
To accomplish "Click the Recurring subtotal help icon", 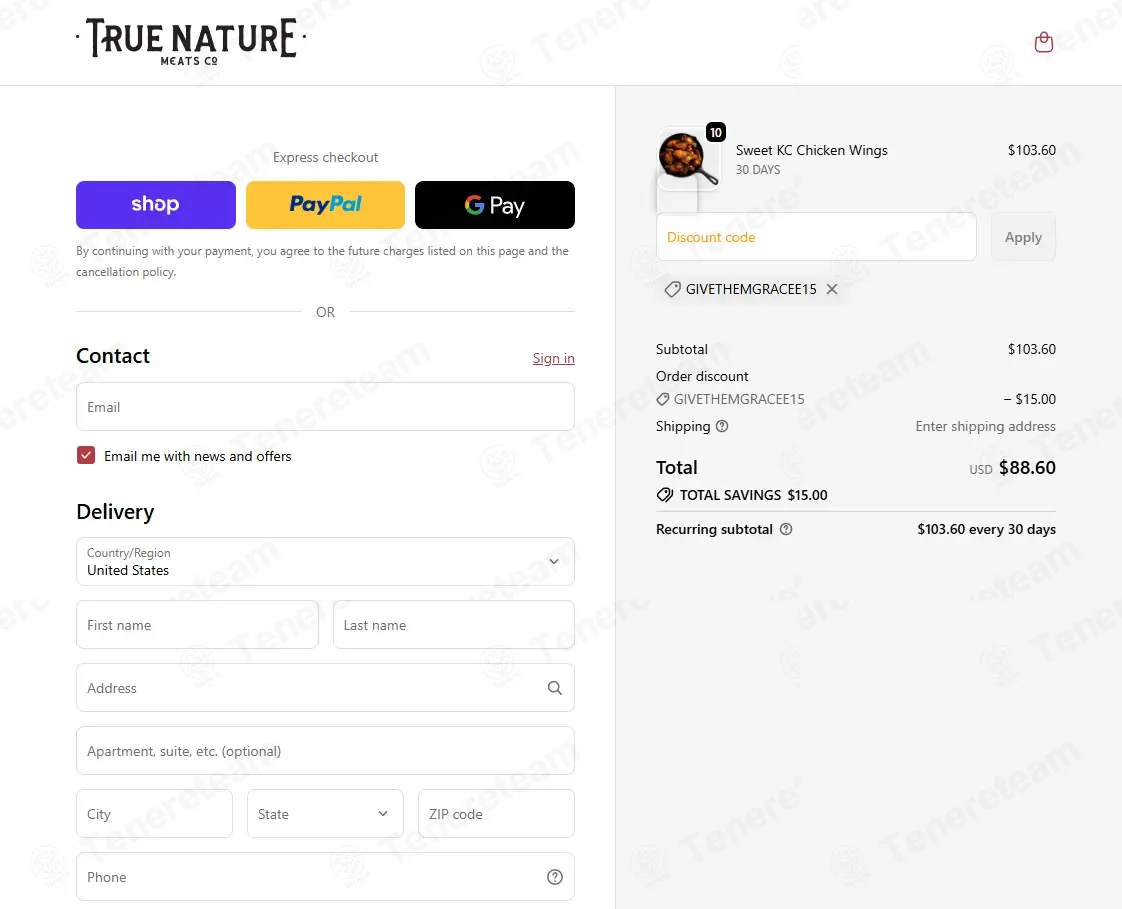I will (786, 529).
